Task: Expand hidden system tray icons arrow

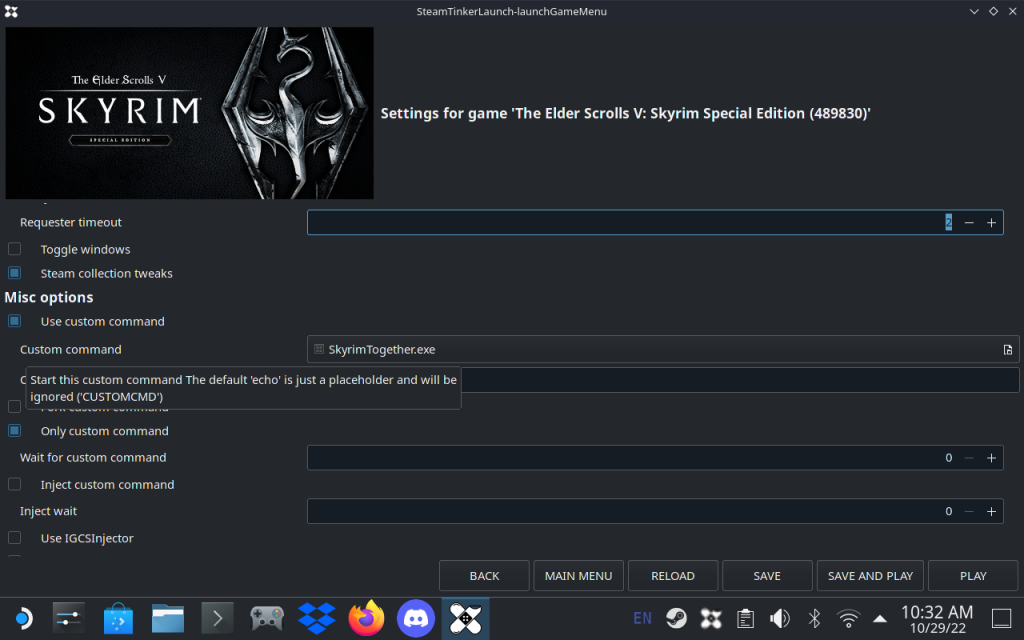Action: pyautogui.click(x=880, y=618)
